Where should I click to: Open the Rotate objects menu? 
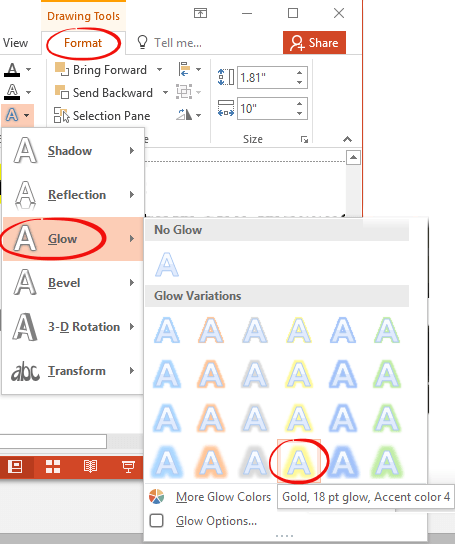189,114
